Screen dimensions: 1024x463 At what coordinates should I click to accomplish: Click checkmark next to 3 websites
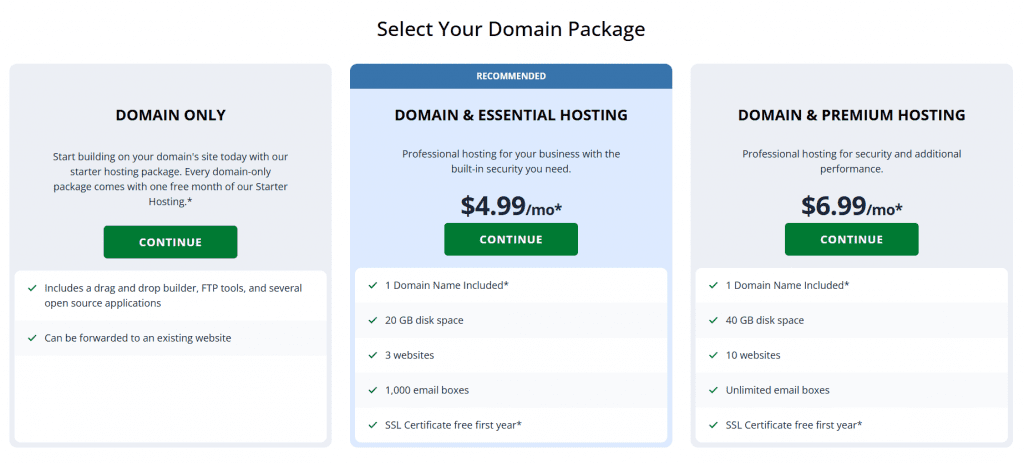coord(373,355)
